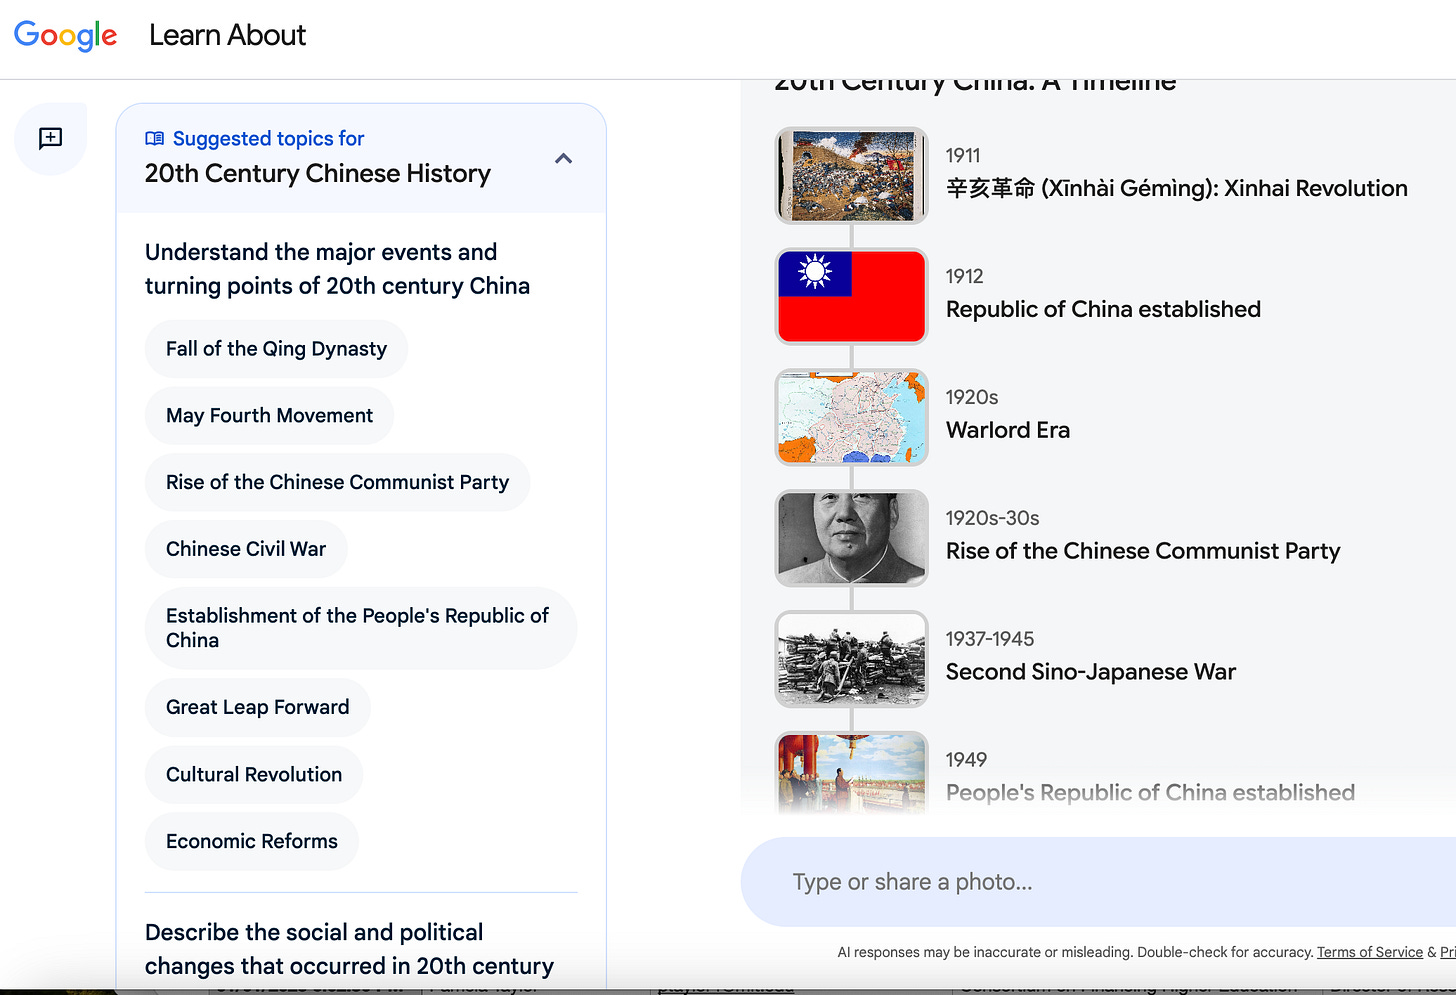Collapse the Suggested topics panel chevron
1456x995 pixels.
point(564,159)
